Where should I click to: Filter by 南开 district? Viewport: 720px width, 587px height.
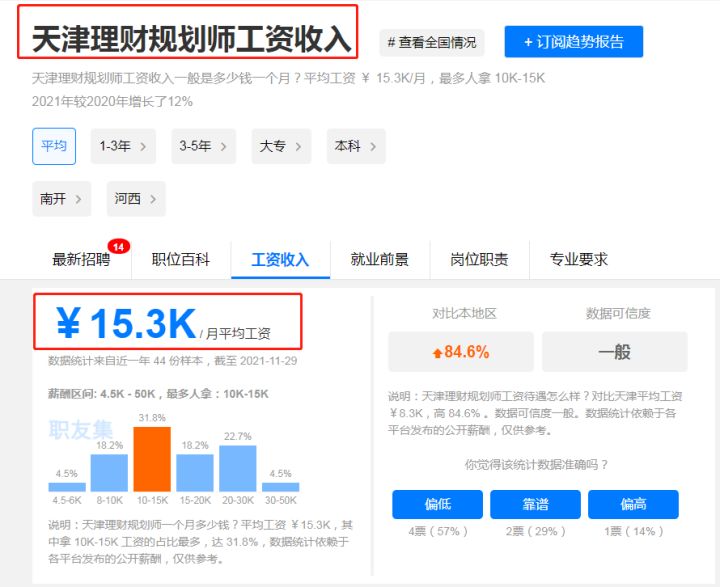click(x=61, y=199)
